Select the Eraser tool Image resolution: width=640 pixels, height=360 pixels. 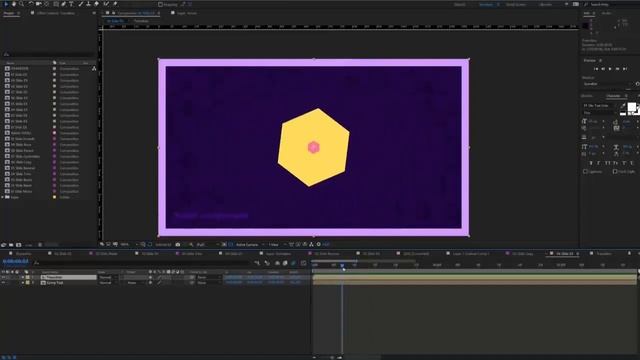tap(97, 4)
